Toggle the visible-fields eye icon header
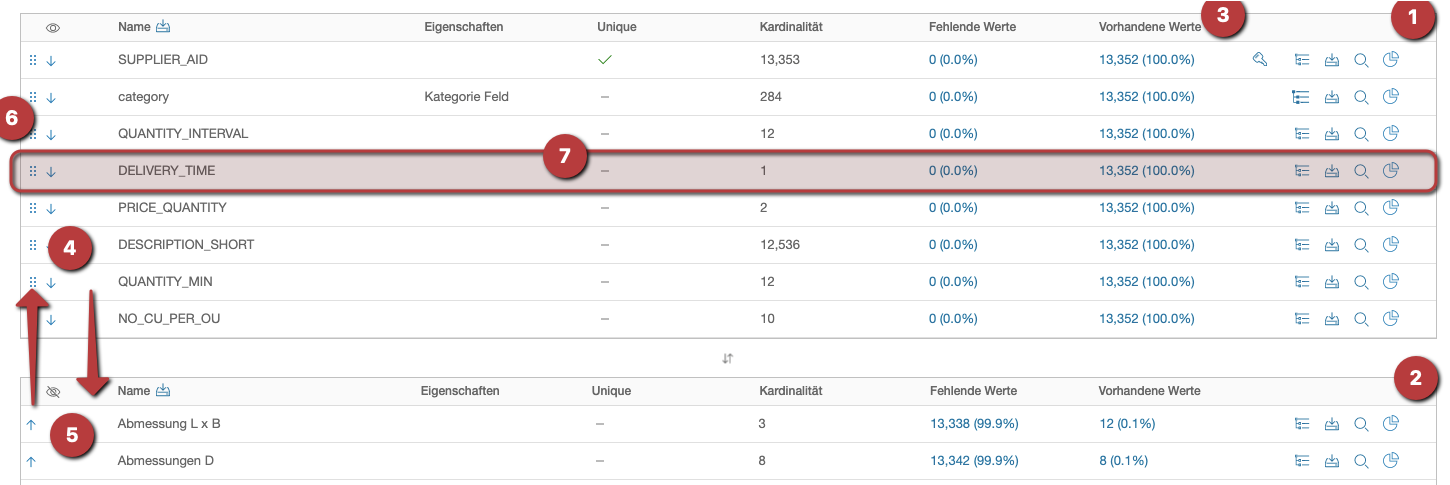1450x485 pixels. pyautogui.click(x=51, y=27)
